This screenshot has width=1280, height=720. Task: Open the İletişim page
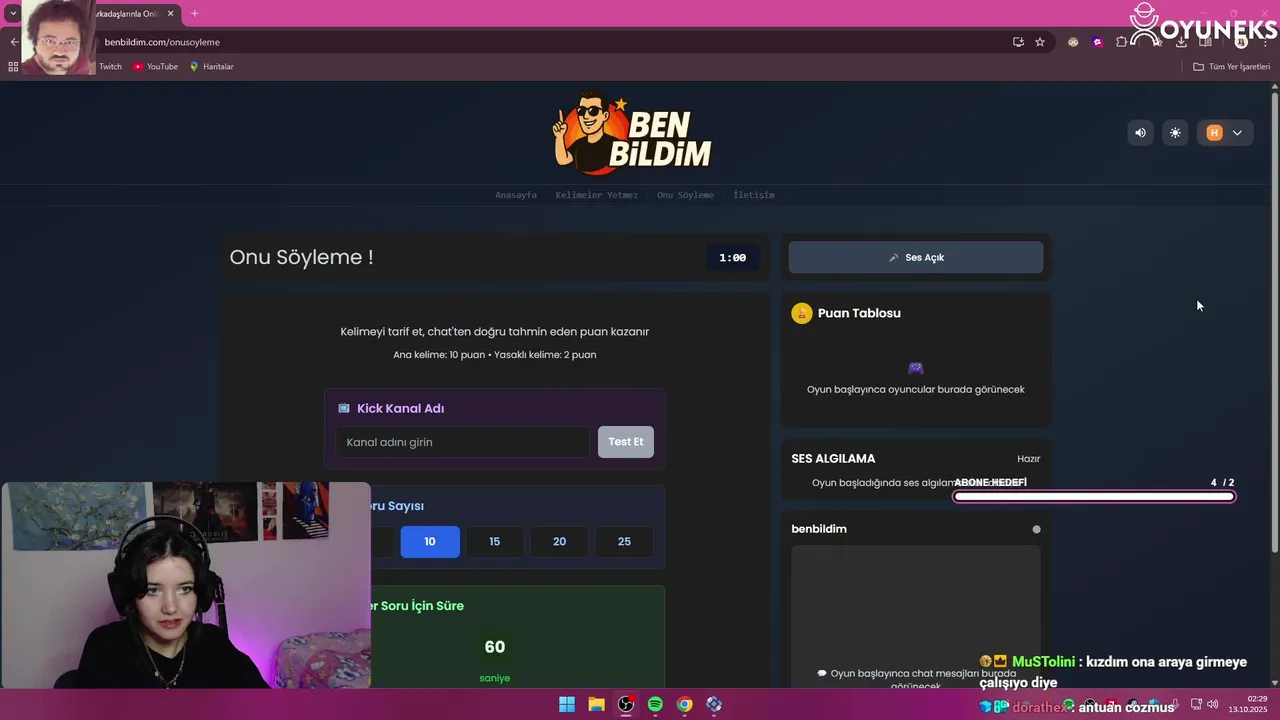click(x=753, y=195)
